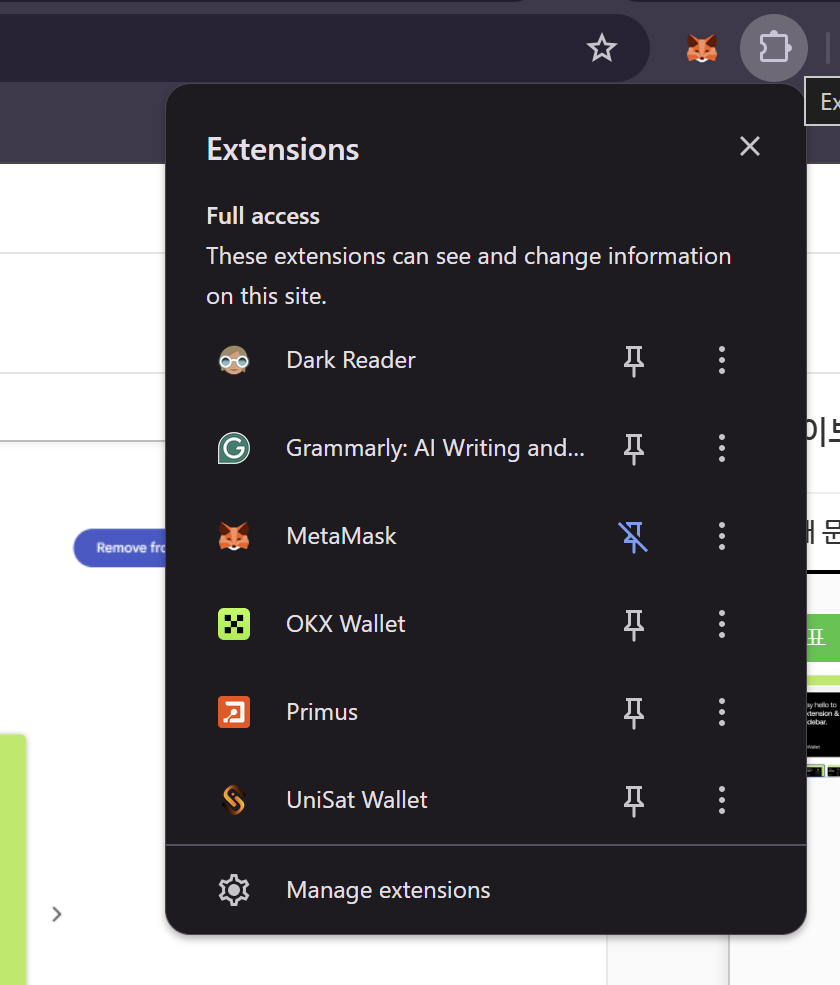
Task: Click the UniSat Wallet S icon
Action: click(234, 800)
